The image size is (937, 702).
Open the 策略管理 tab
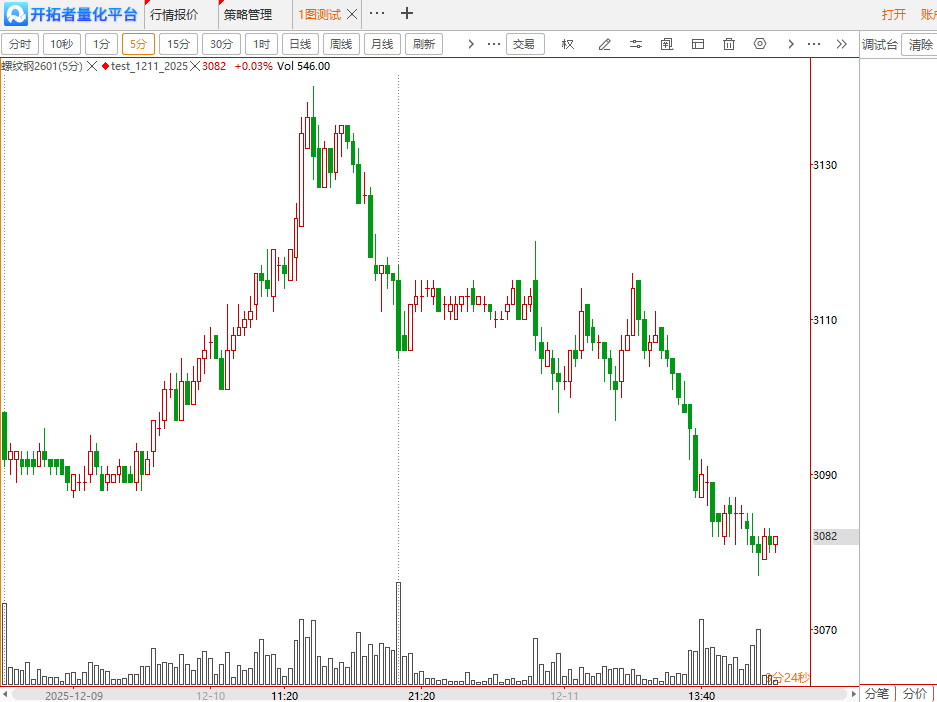tap(247, 15)
